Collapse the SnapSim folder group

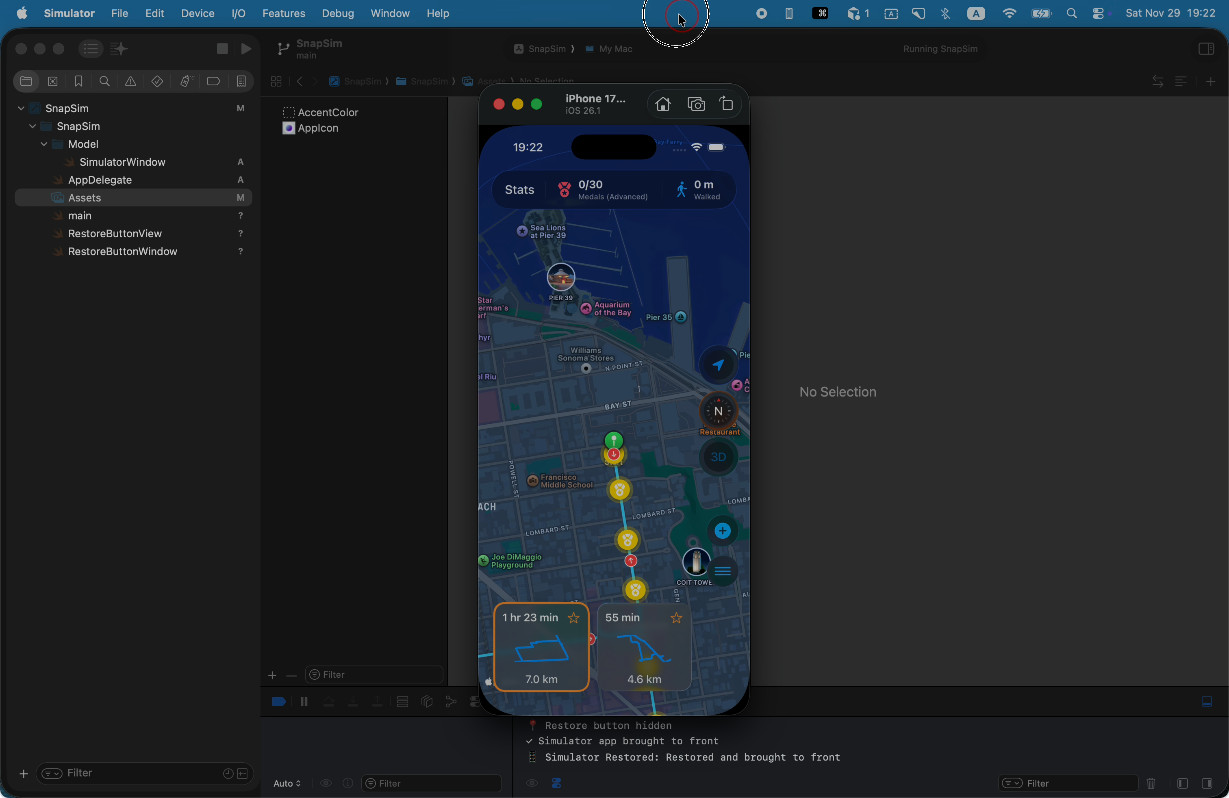pos(33,126)
